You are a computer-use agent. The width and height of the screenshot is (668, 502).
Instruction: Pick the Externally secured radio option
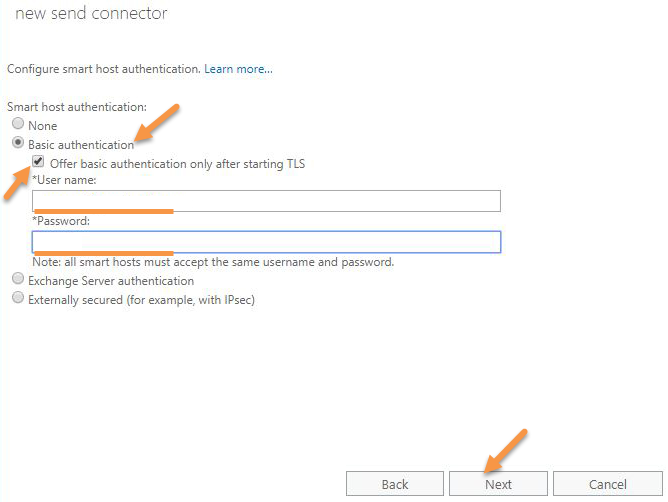pos(18,297)
